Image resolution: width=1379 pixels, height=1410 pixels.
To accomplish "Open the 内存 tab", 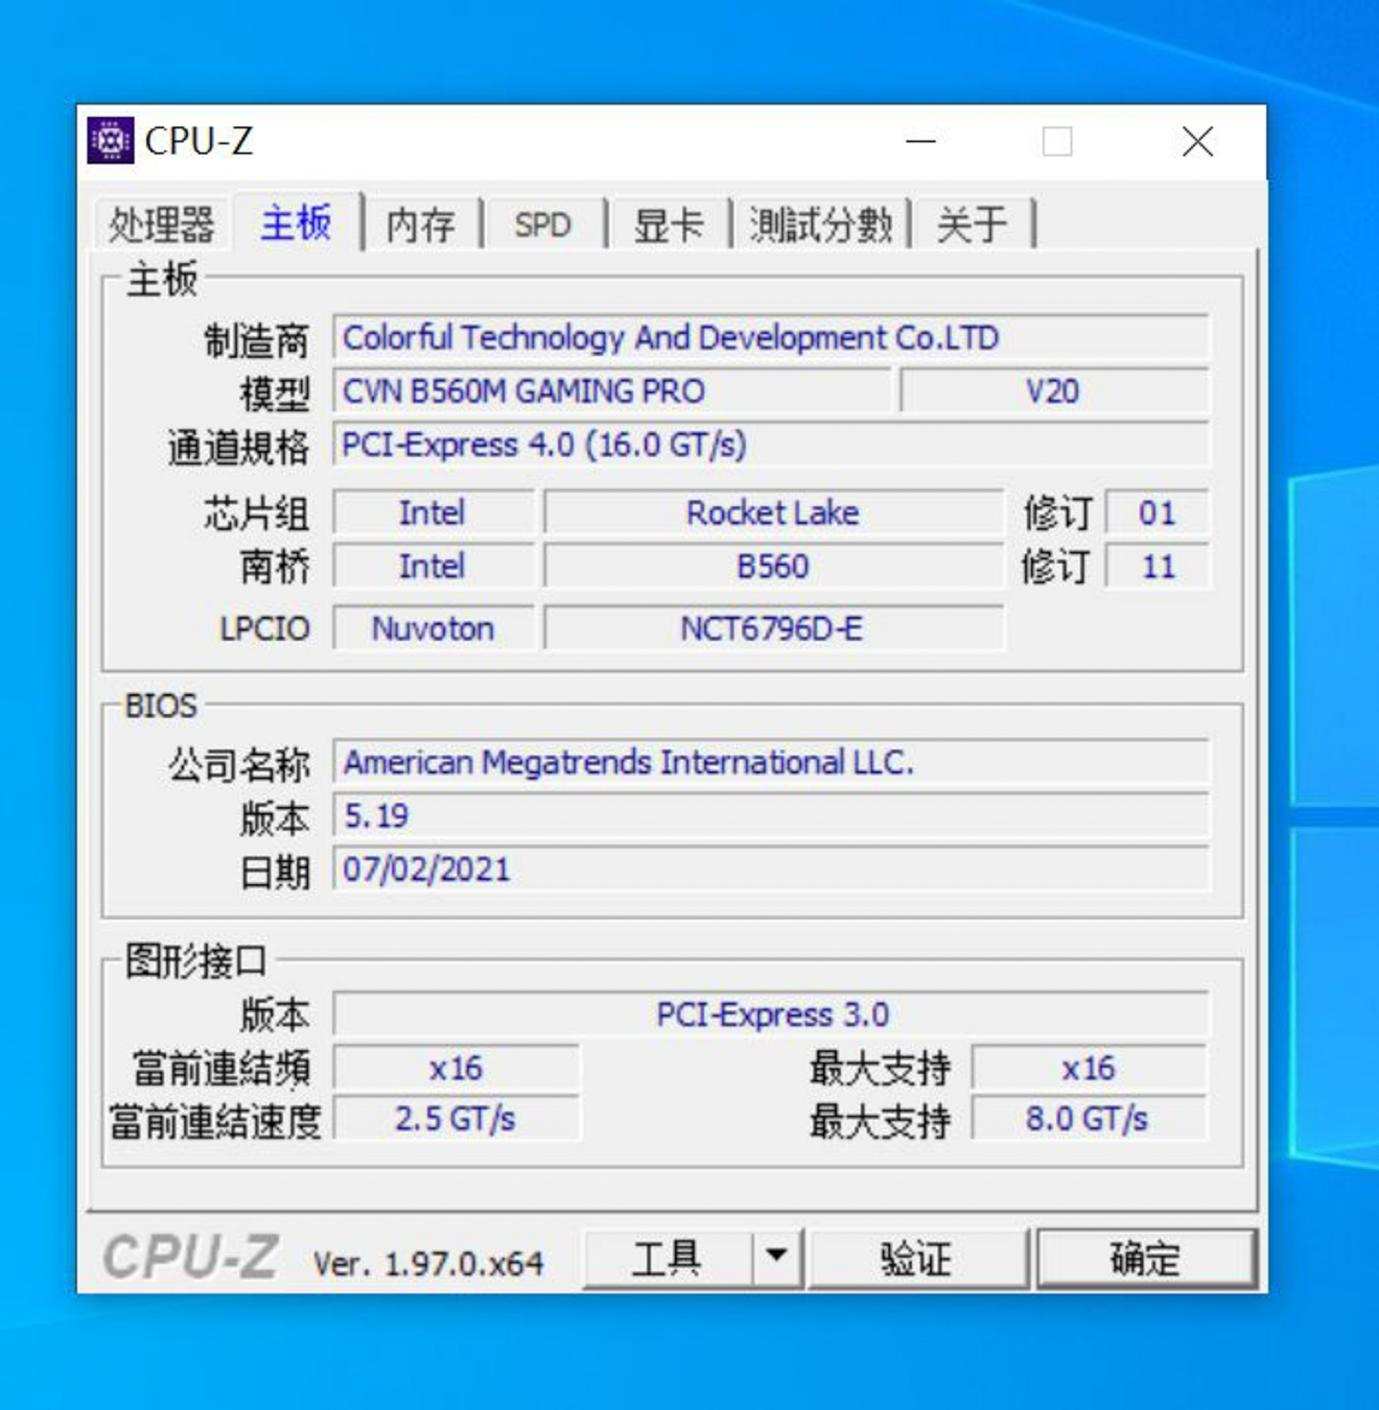I will point(421,224).
